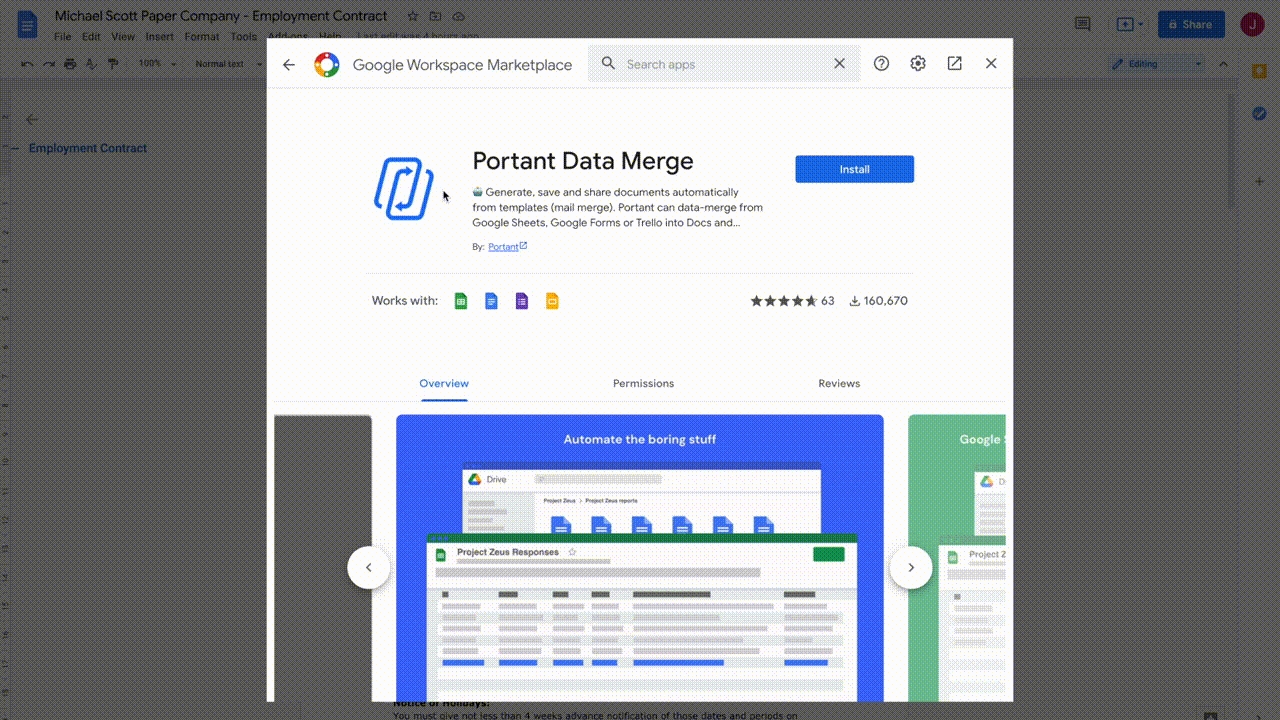Click the Google Sheets works-with icon

coord(461,301)
